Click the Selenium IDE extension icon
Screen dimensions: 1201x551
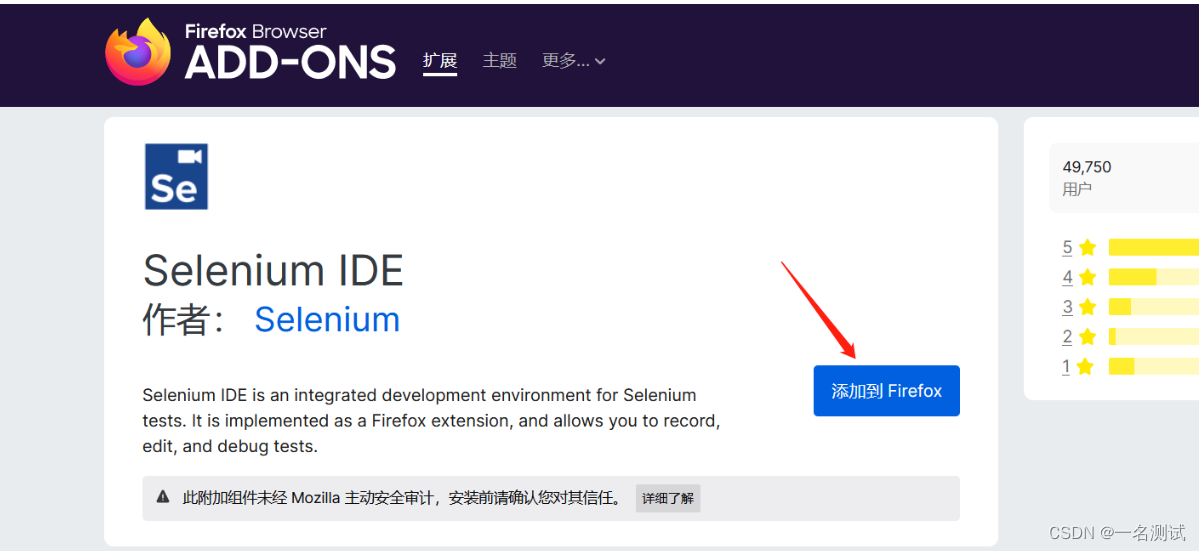[176, 176]
